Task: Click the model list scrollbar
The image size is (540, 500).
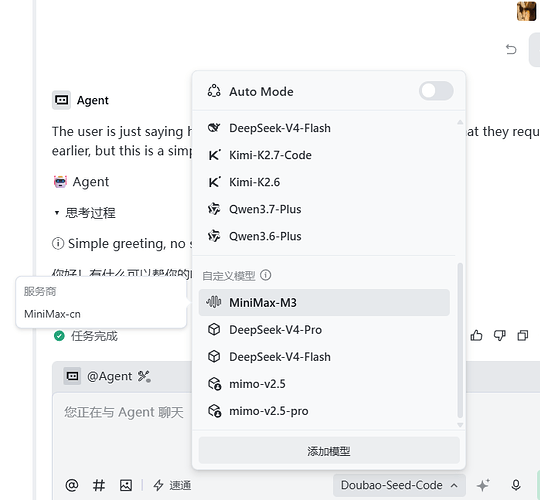Action: tap(460, 340)
